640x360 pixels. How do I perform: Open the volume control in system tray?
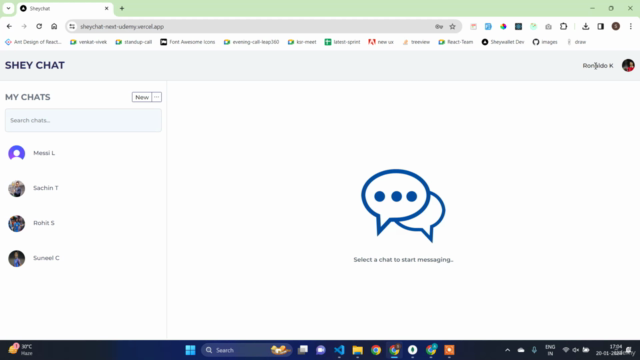(x=576, y=350)
